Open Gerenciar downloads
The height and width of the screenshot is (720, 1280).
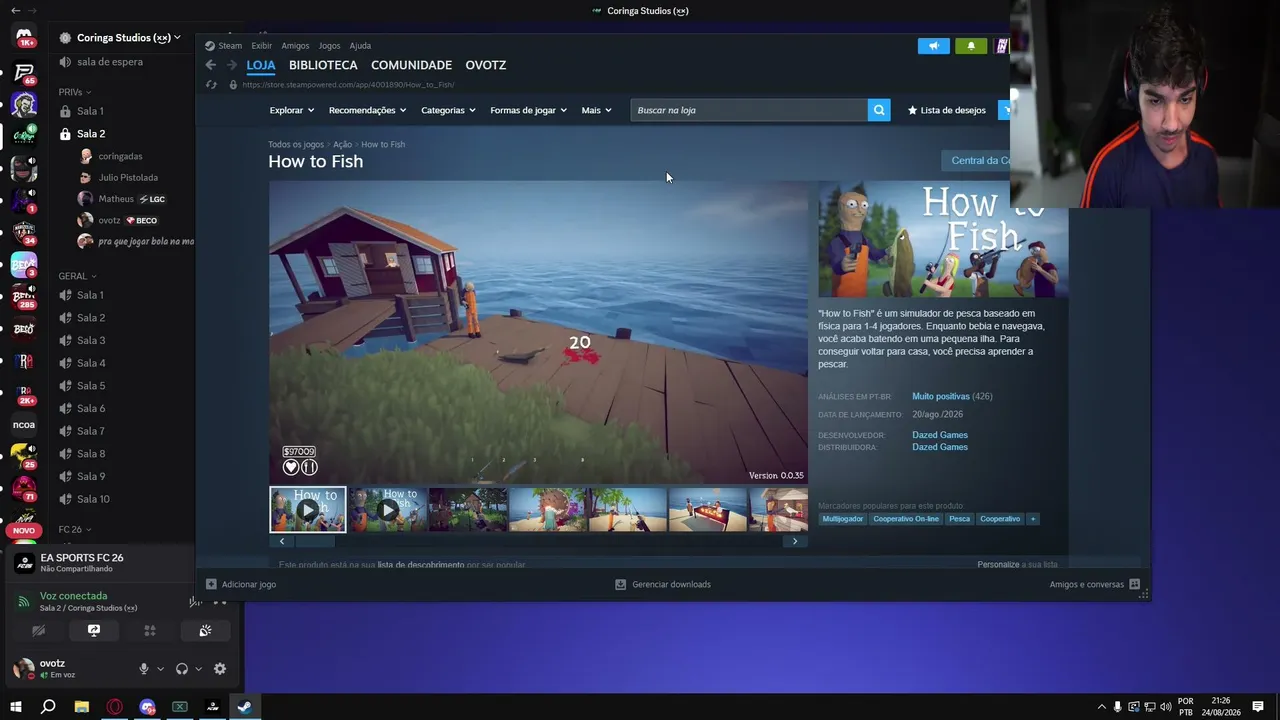663,584
